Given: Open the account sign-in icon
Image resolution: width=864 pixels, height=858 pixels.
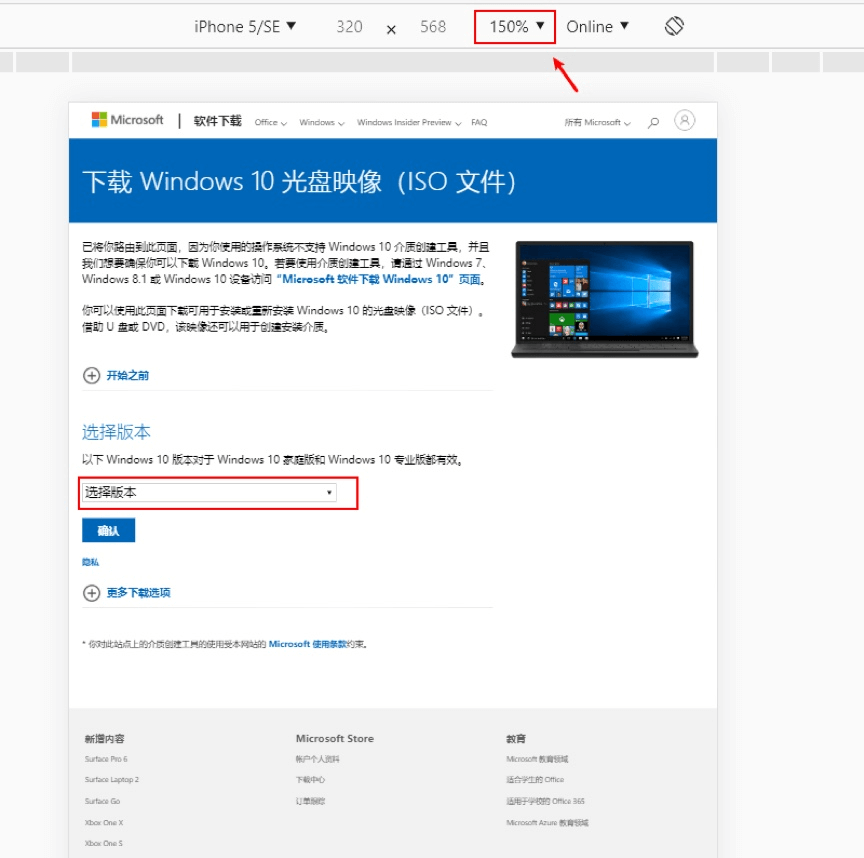Looking at the screenshot, I should 684,120.
